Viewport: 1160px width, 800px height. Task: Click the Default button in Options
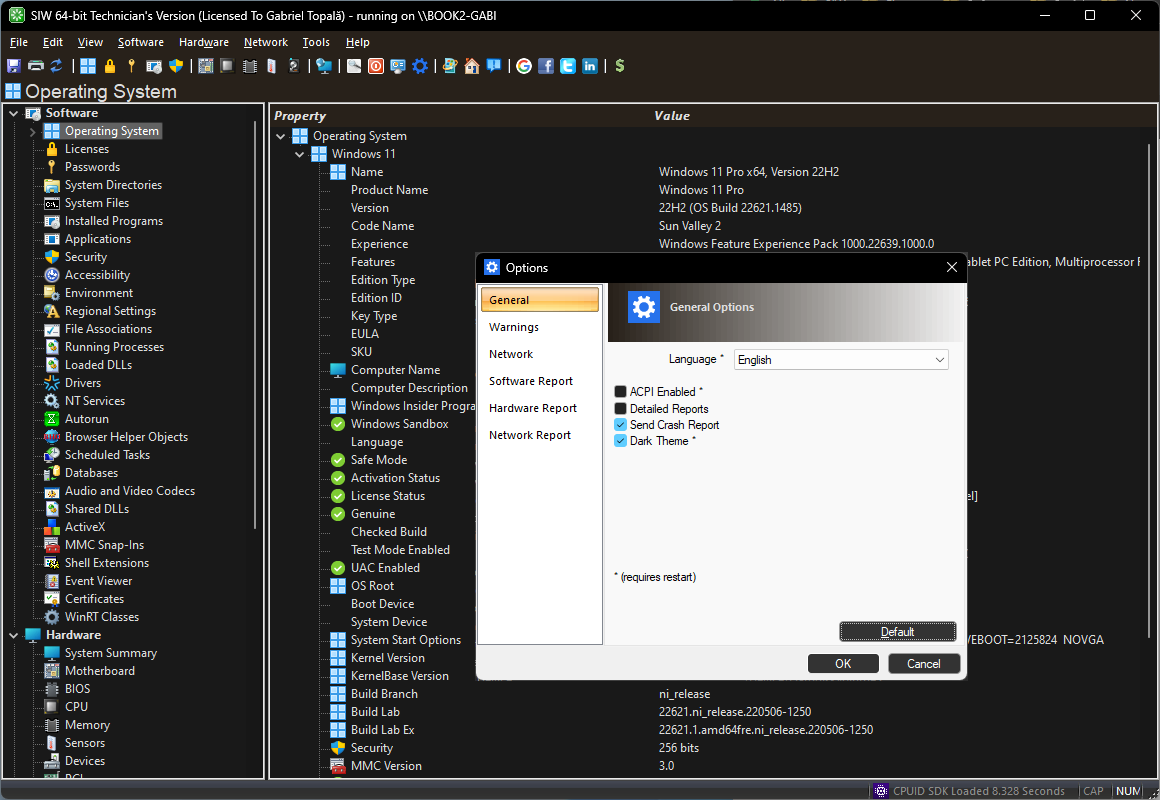tap(897, 631)
